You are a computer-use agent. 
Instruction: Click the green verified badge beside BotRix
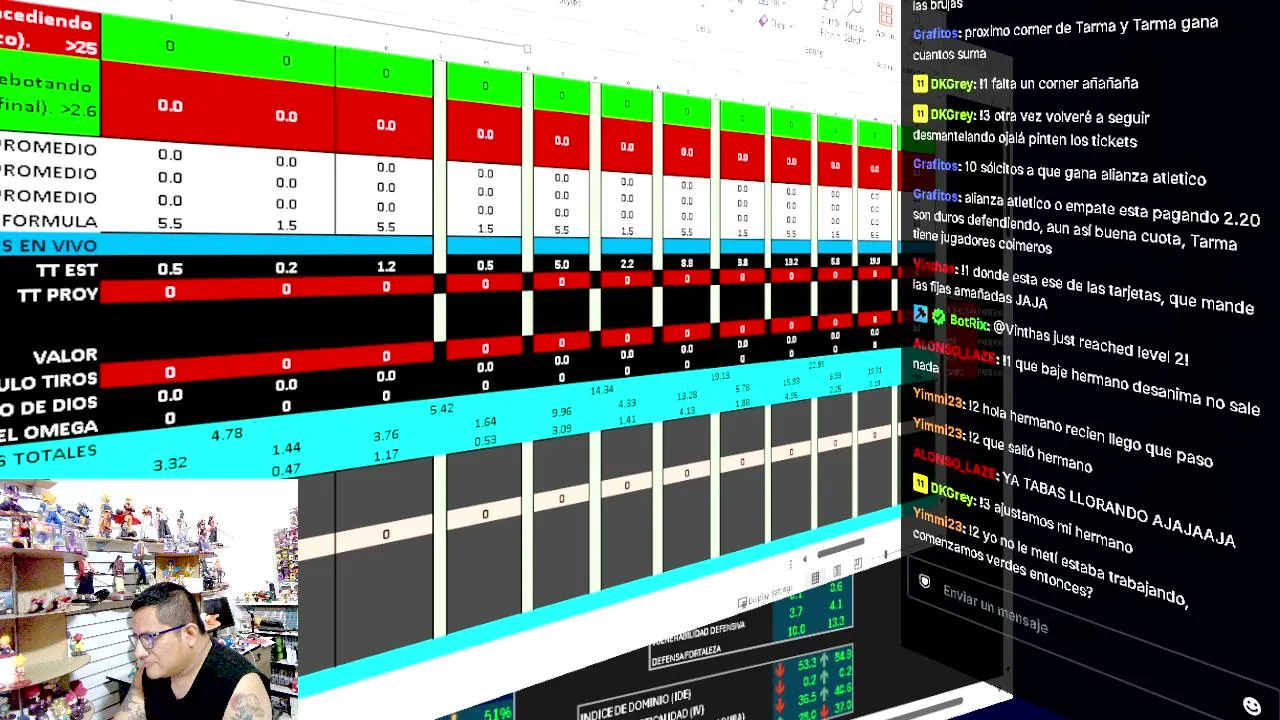point(939,317)
